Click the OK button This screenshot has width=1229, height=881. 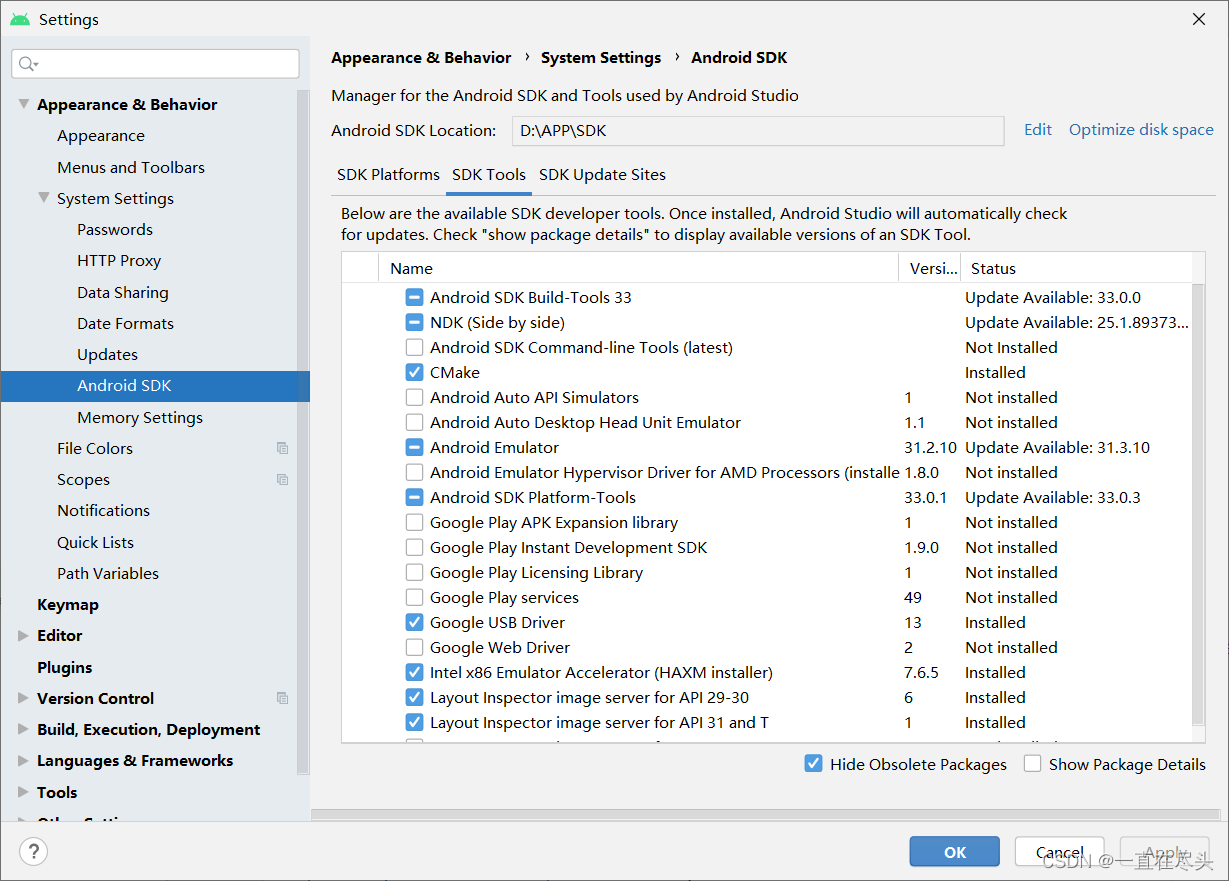pyautogui.click(x=955, y=852)
